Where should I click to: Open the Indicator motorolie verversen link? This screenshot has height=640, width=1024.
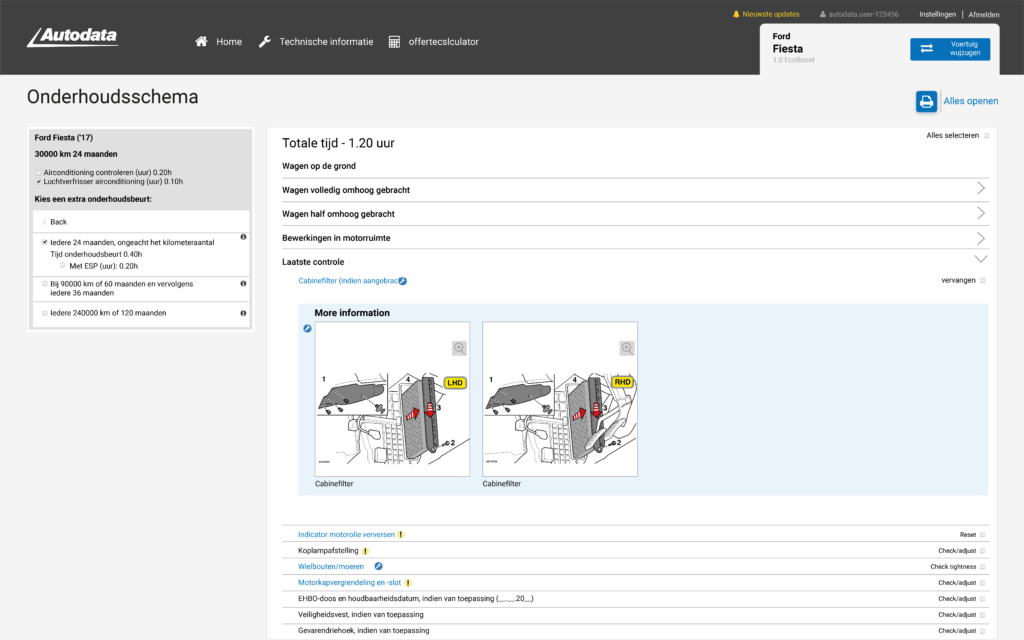[x=346, y=535]
